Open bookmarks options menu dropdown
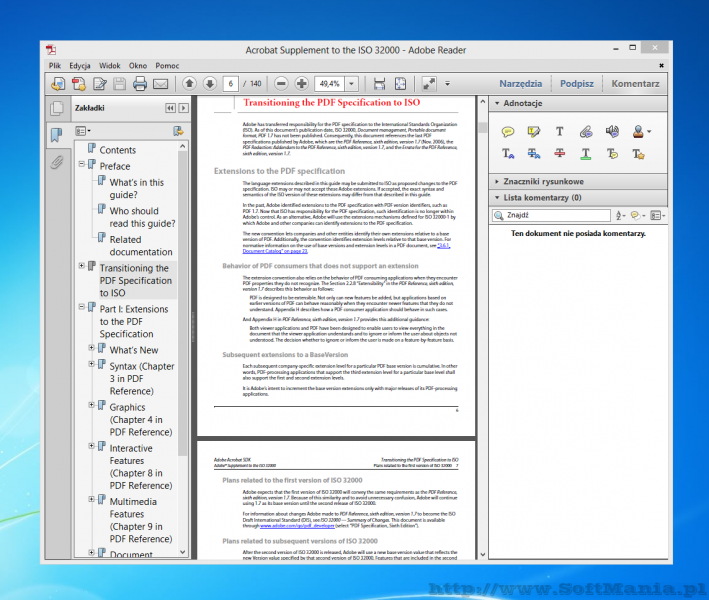 [x=83, y=131]
